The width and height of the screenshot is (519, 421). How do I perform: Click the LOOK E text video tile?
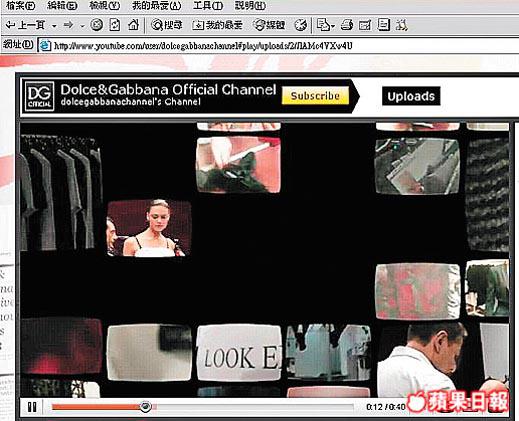coord(239,353)
